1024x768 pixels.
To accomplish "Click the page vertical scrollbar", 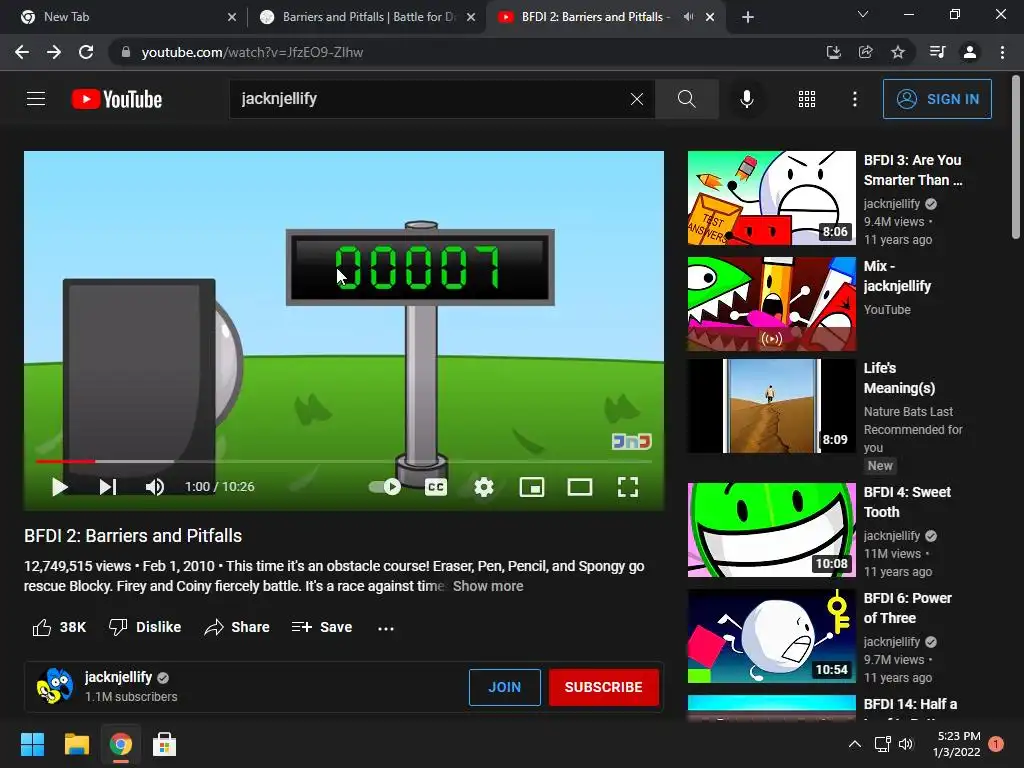I will coord(1016,157).
